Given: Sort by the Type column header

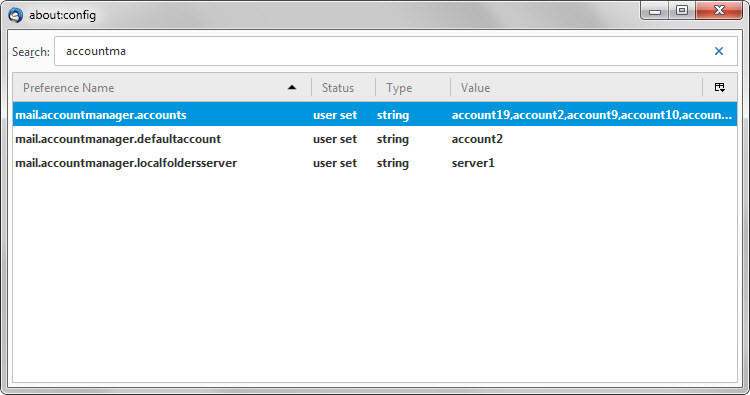Looking at the screenshot, I should point(412,88).
